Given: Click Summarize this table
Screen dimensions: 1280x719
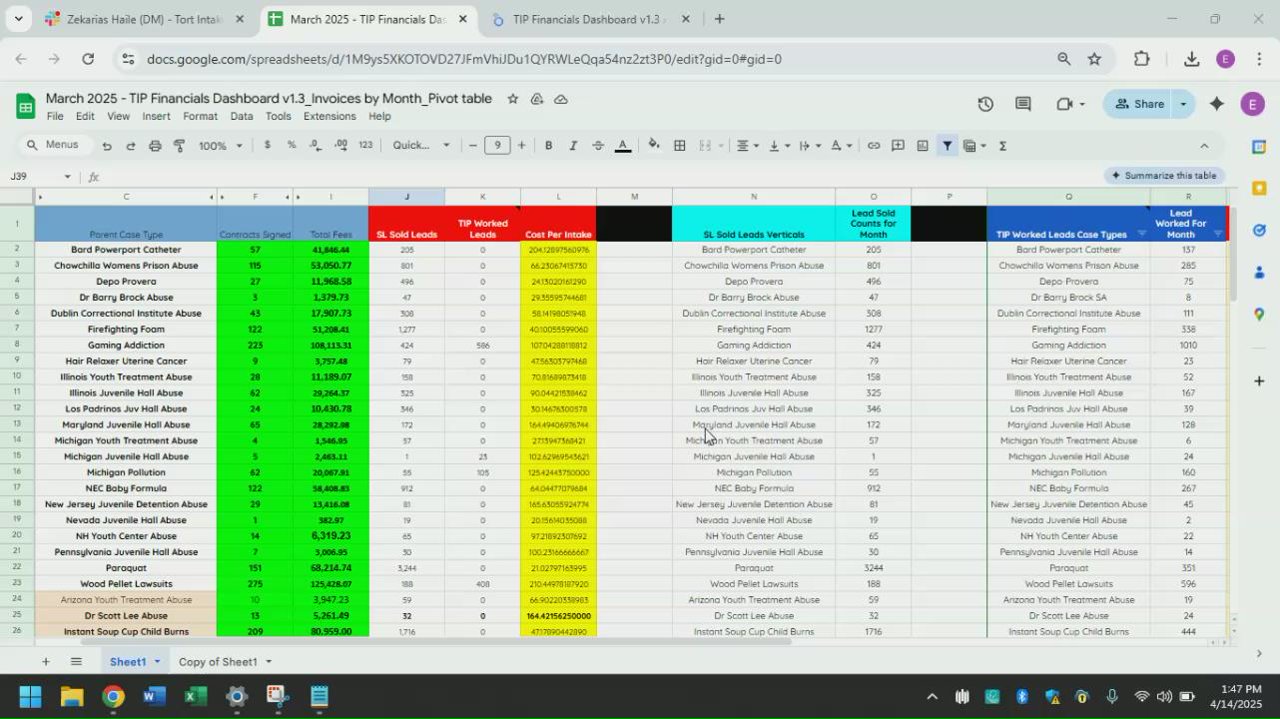Looking at the screenshot, I should coord(1164,175).
